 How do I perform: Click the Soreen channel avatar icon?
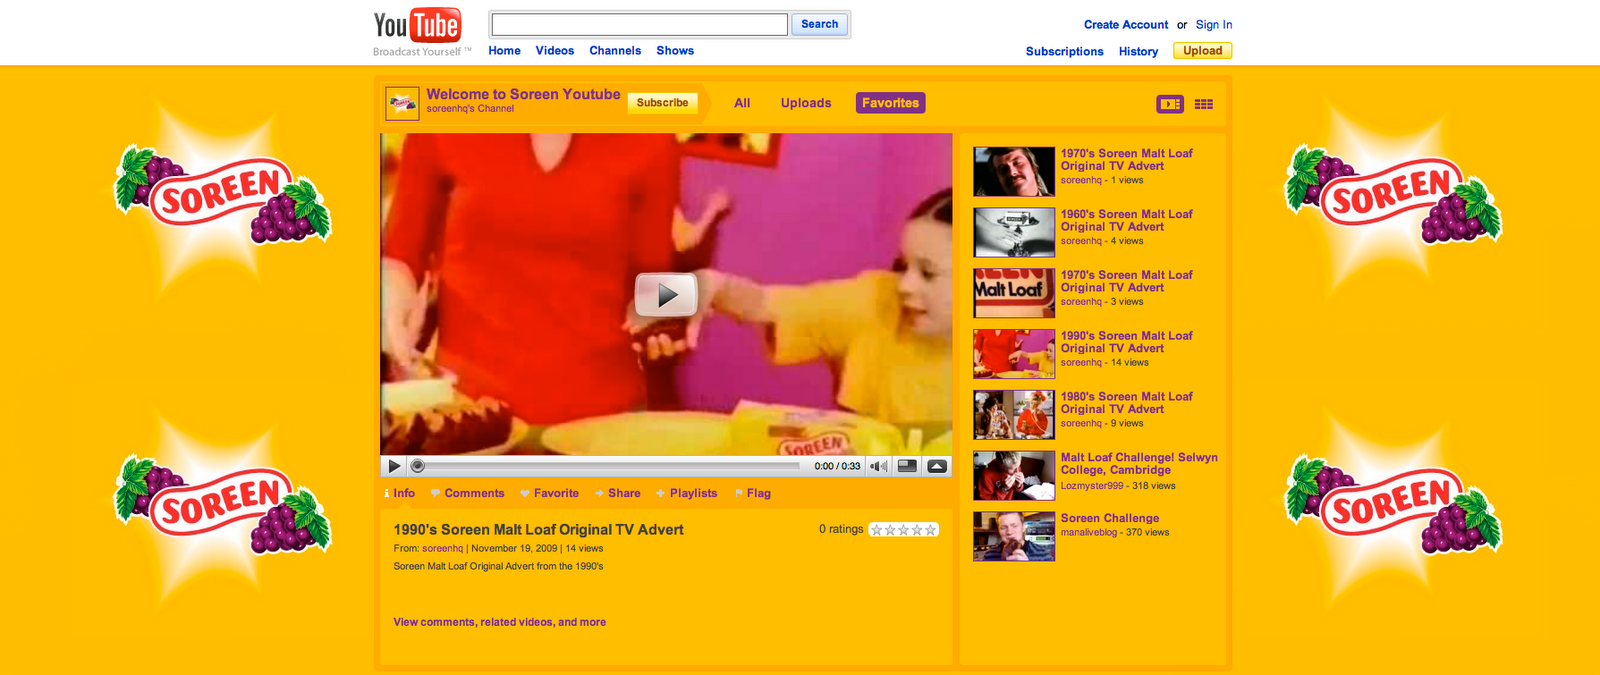[x=402, y=103]
